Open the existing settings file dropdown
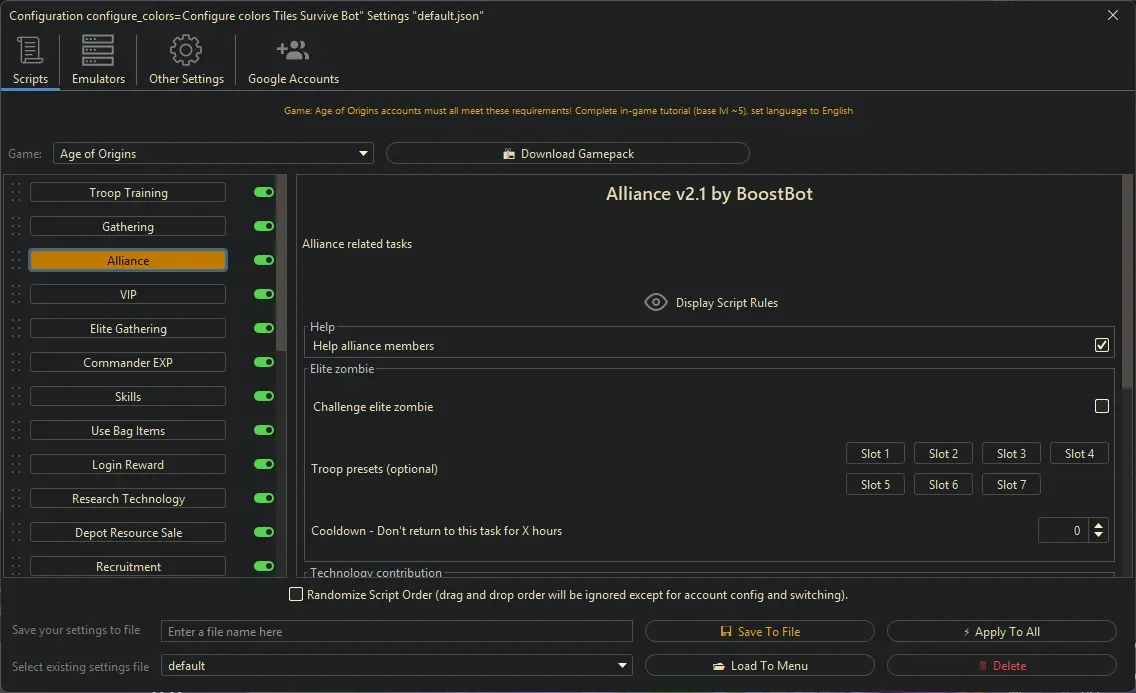This screenshot has height=693, width=1136. [x=623, y=666]
